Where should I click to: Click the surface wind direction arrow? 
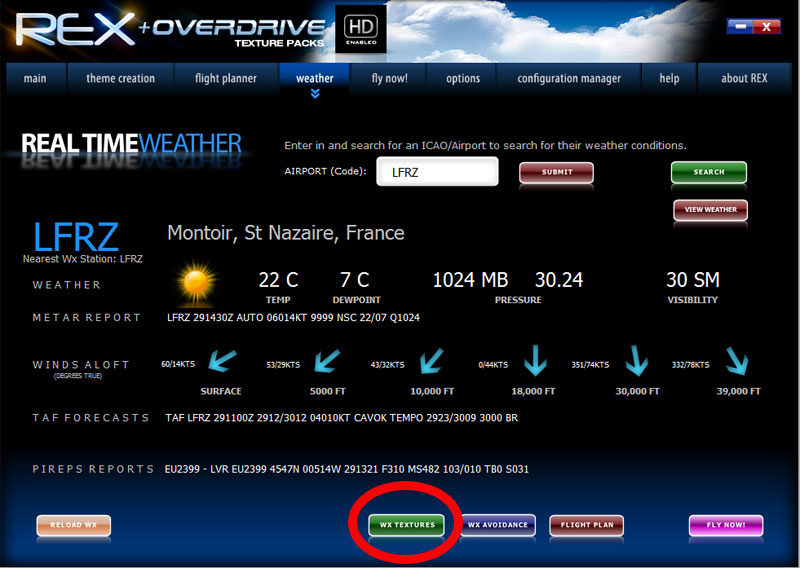[222, 360]
